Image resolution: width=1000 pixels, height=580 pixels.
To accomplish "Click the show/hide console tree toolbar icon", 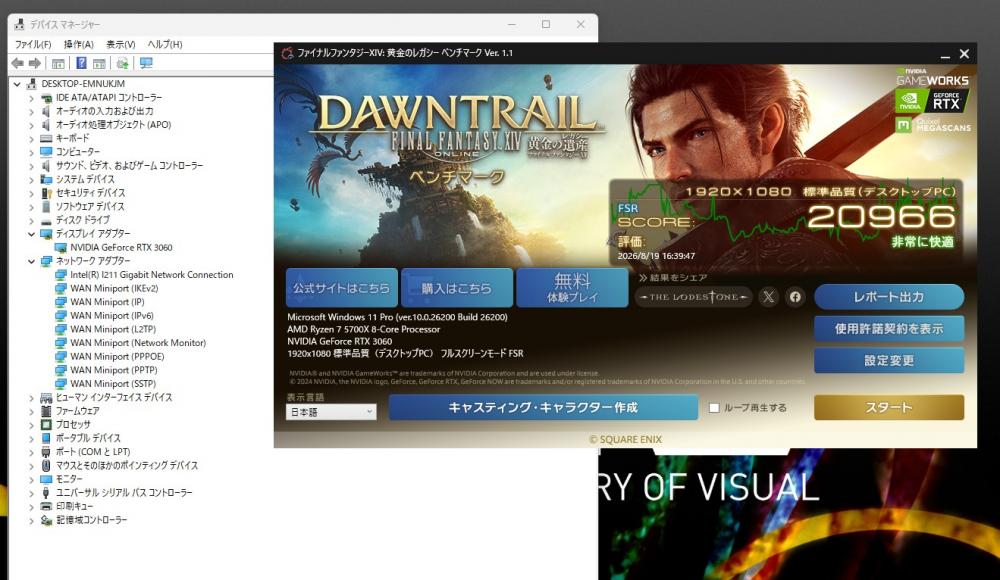I will point(58,63).
